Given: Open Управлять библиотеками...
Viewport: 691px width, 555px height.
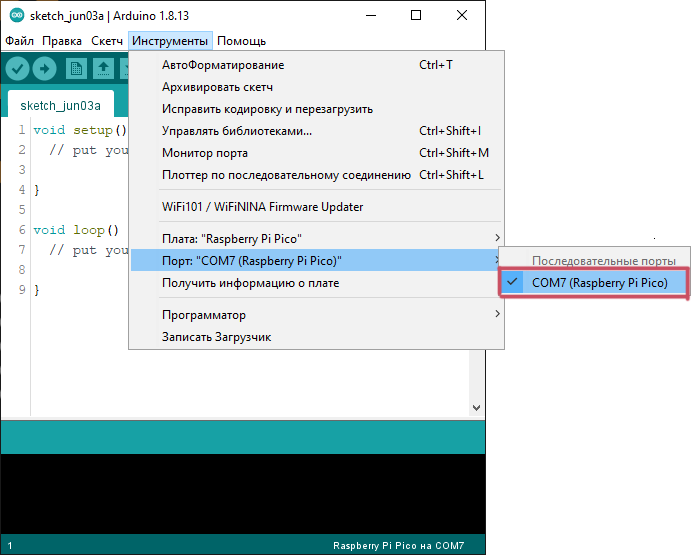Looking at the screenshot, I should [x=317, y=131].
